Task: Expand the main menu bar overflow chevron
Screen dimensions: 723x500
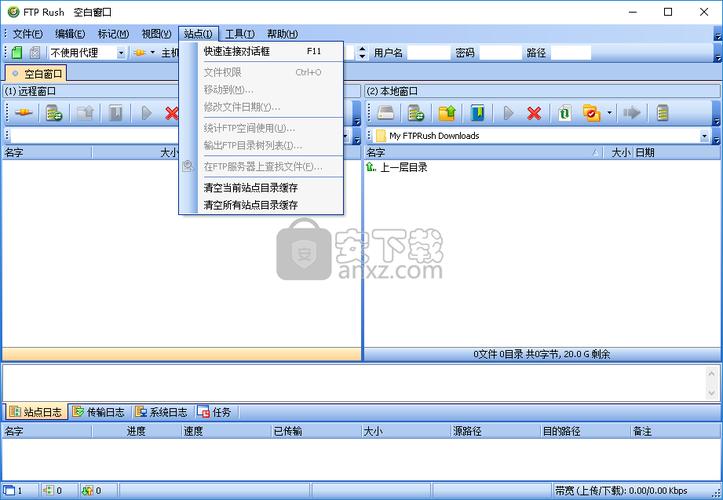Action: pos(717,36)
